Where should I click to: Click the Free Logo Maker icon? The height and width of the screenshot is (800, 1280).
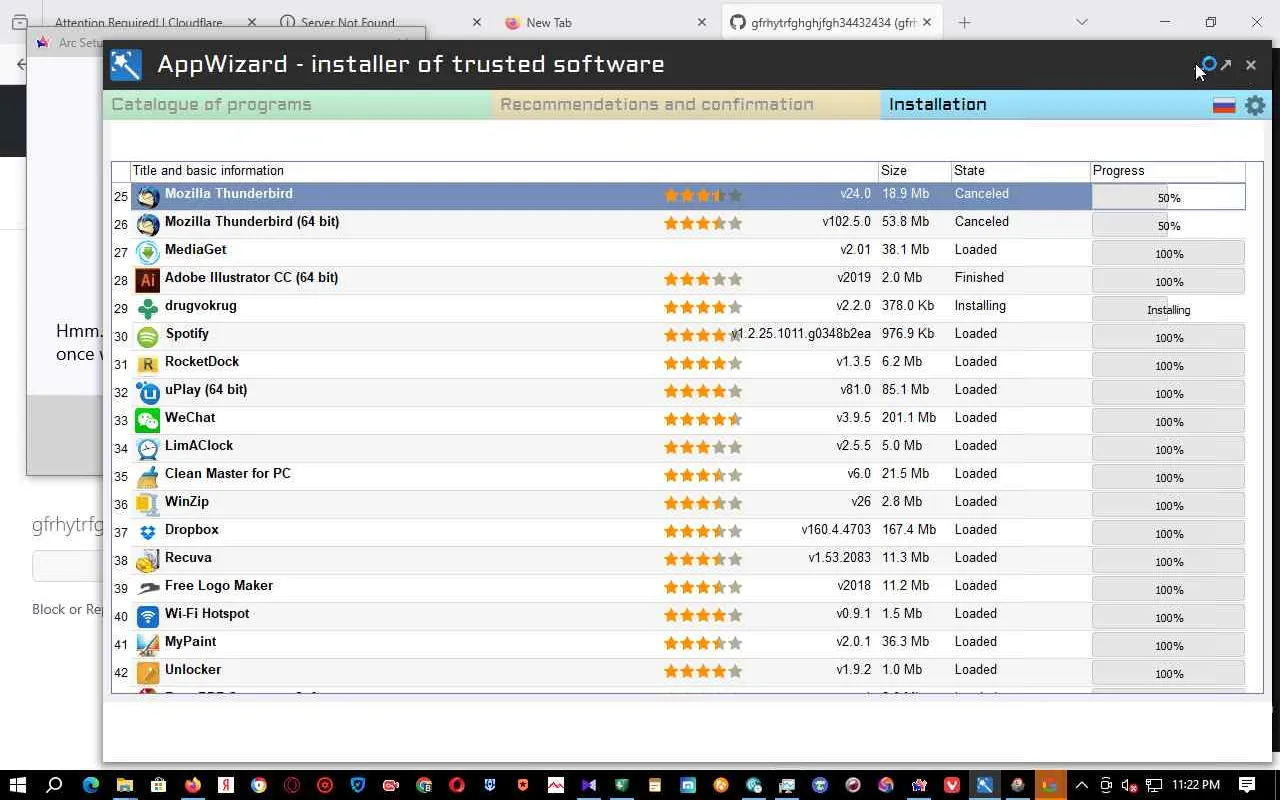[x=148, y=588]
